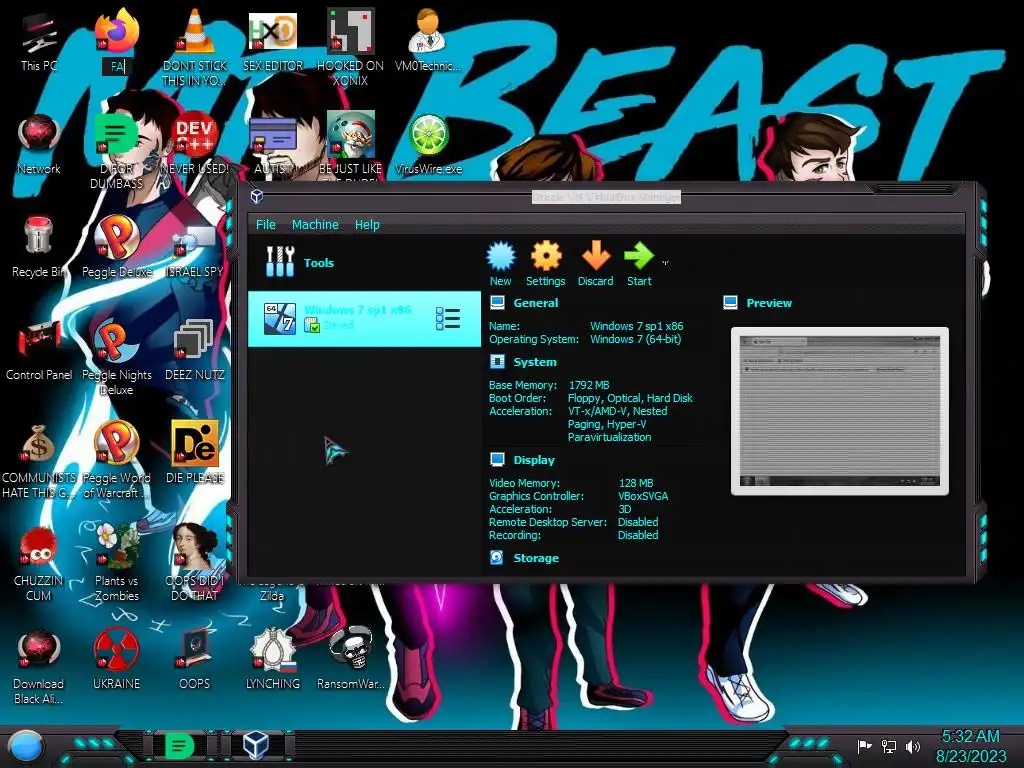Click the Start orb on taskbar

click(26, 746)
